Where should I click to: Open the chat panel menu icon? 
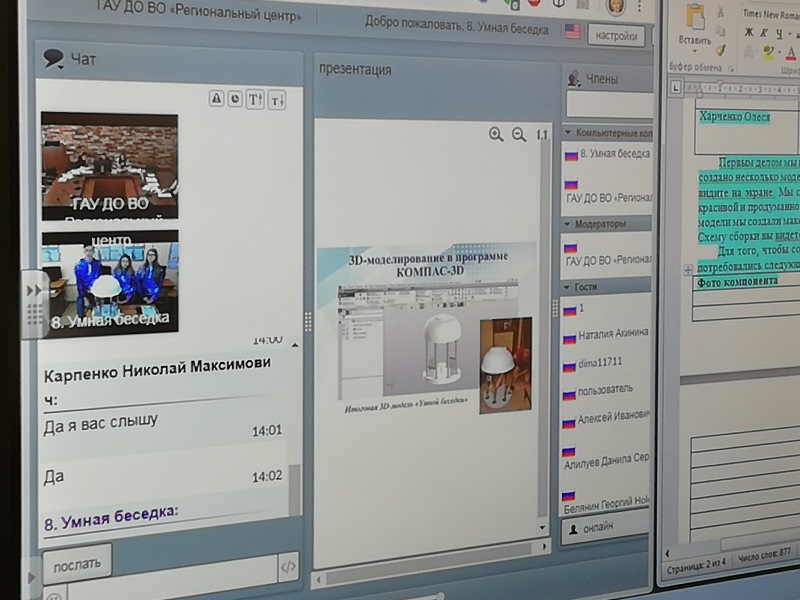[54, 59]
